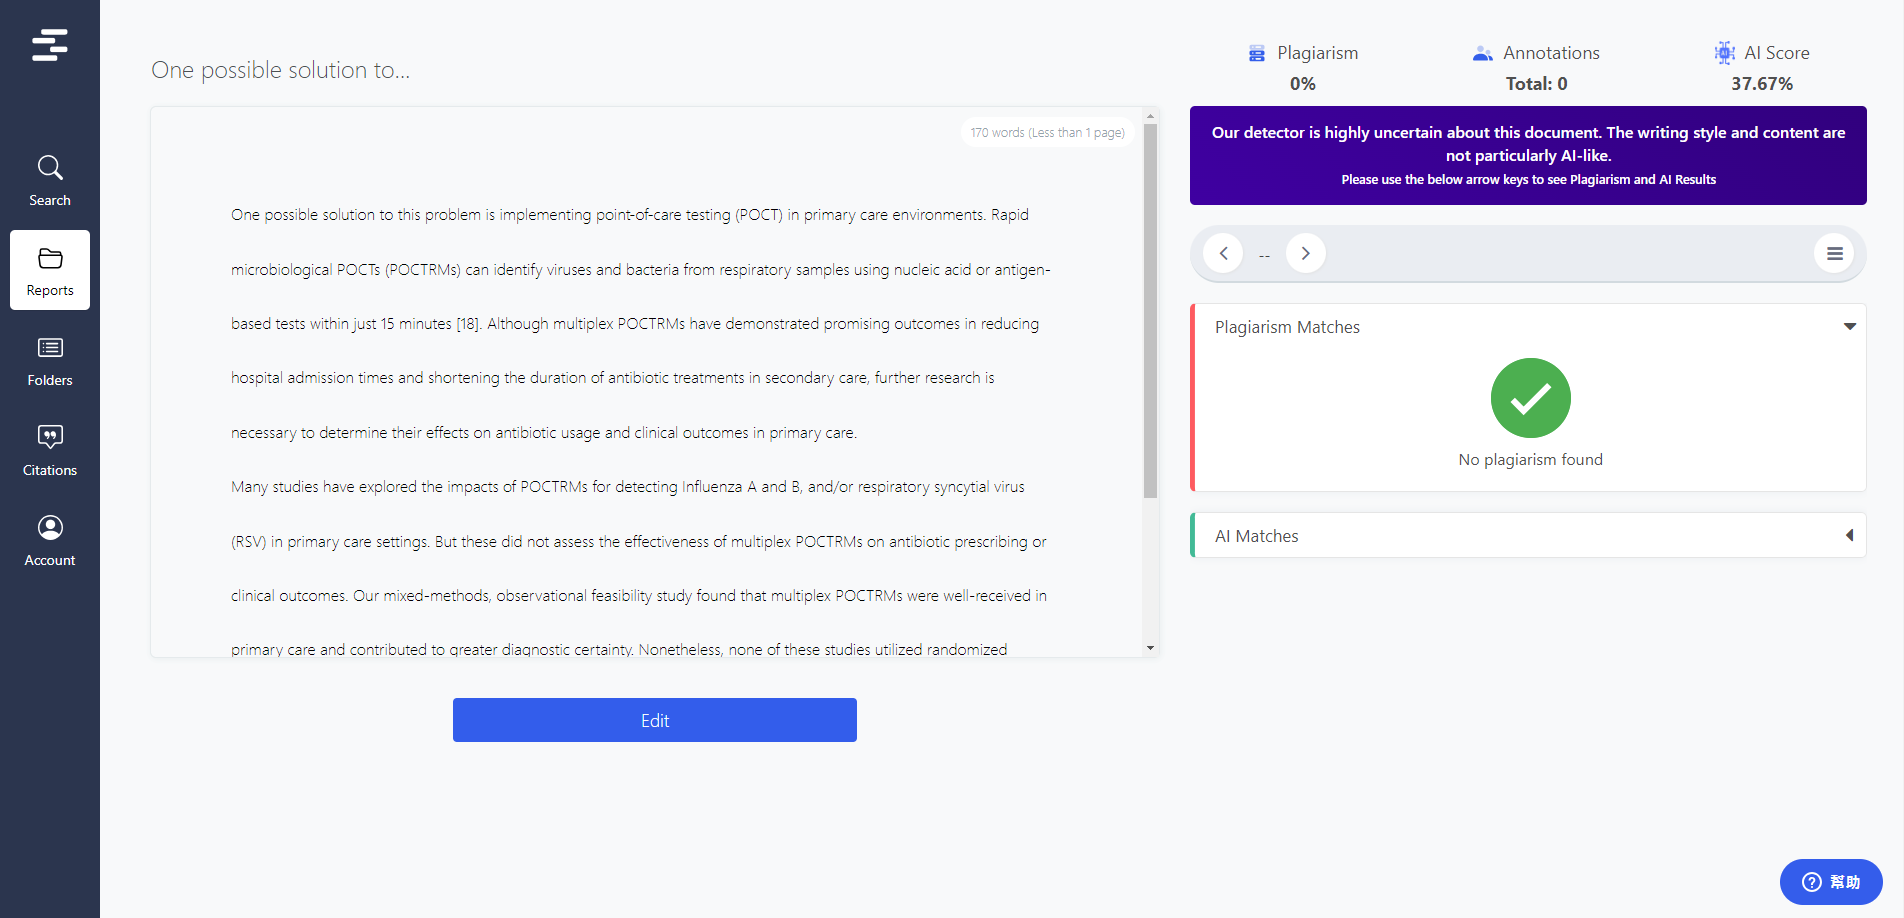Image resolution: width=1904 pixels, height=918 pixels.
Task: Open the Search panel in the sidebar
Action: pos(50,178)
